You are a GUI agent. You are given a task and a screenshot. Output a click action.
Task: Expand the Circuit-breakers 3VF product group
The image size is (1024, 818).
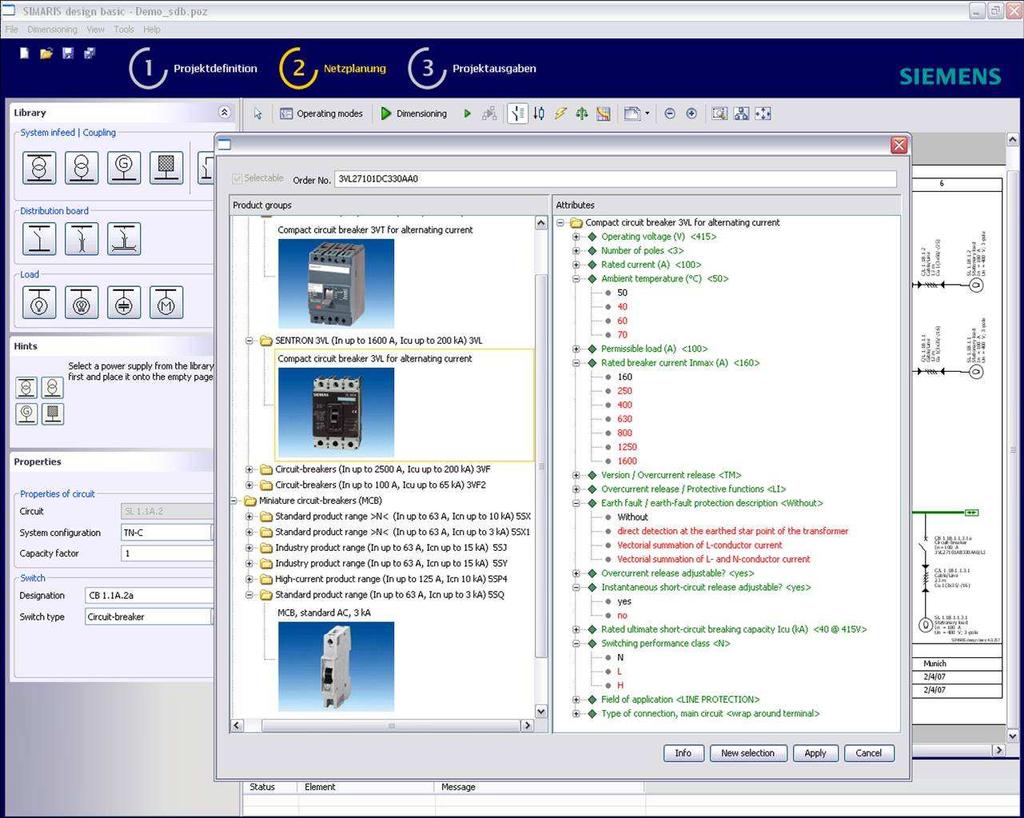click(x=249, y=469)
